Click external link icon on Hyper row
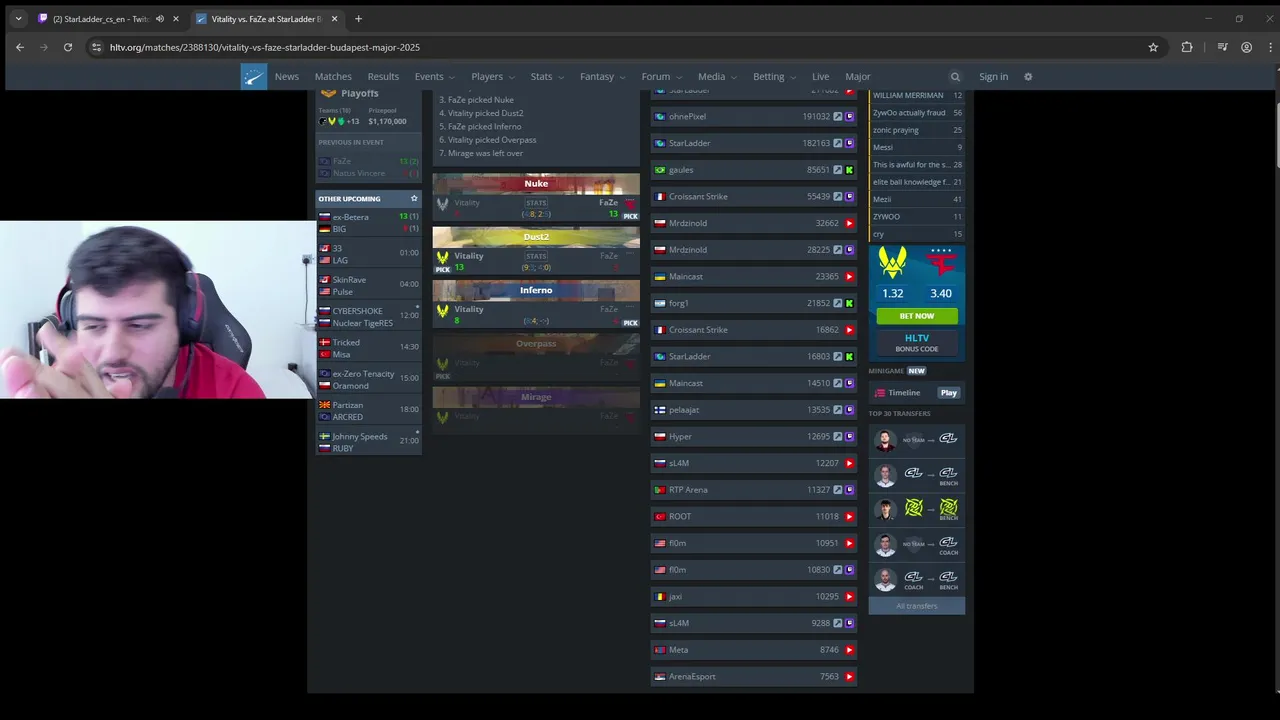Viewport: 1280px width, 720px height. tap(838, 437)
